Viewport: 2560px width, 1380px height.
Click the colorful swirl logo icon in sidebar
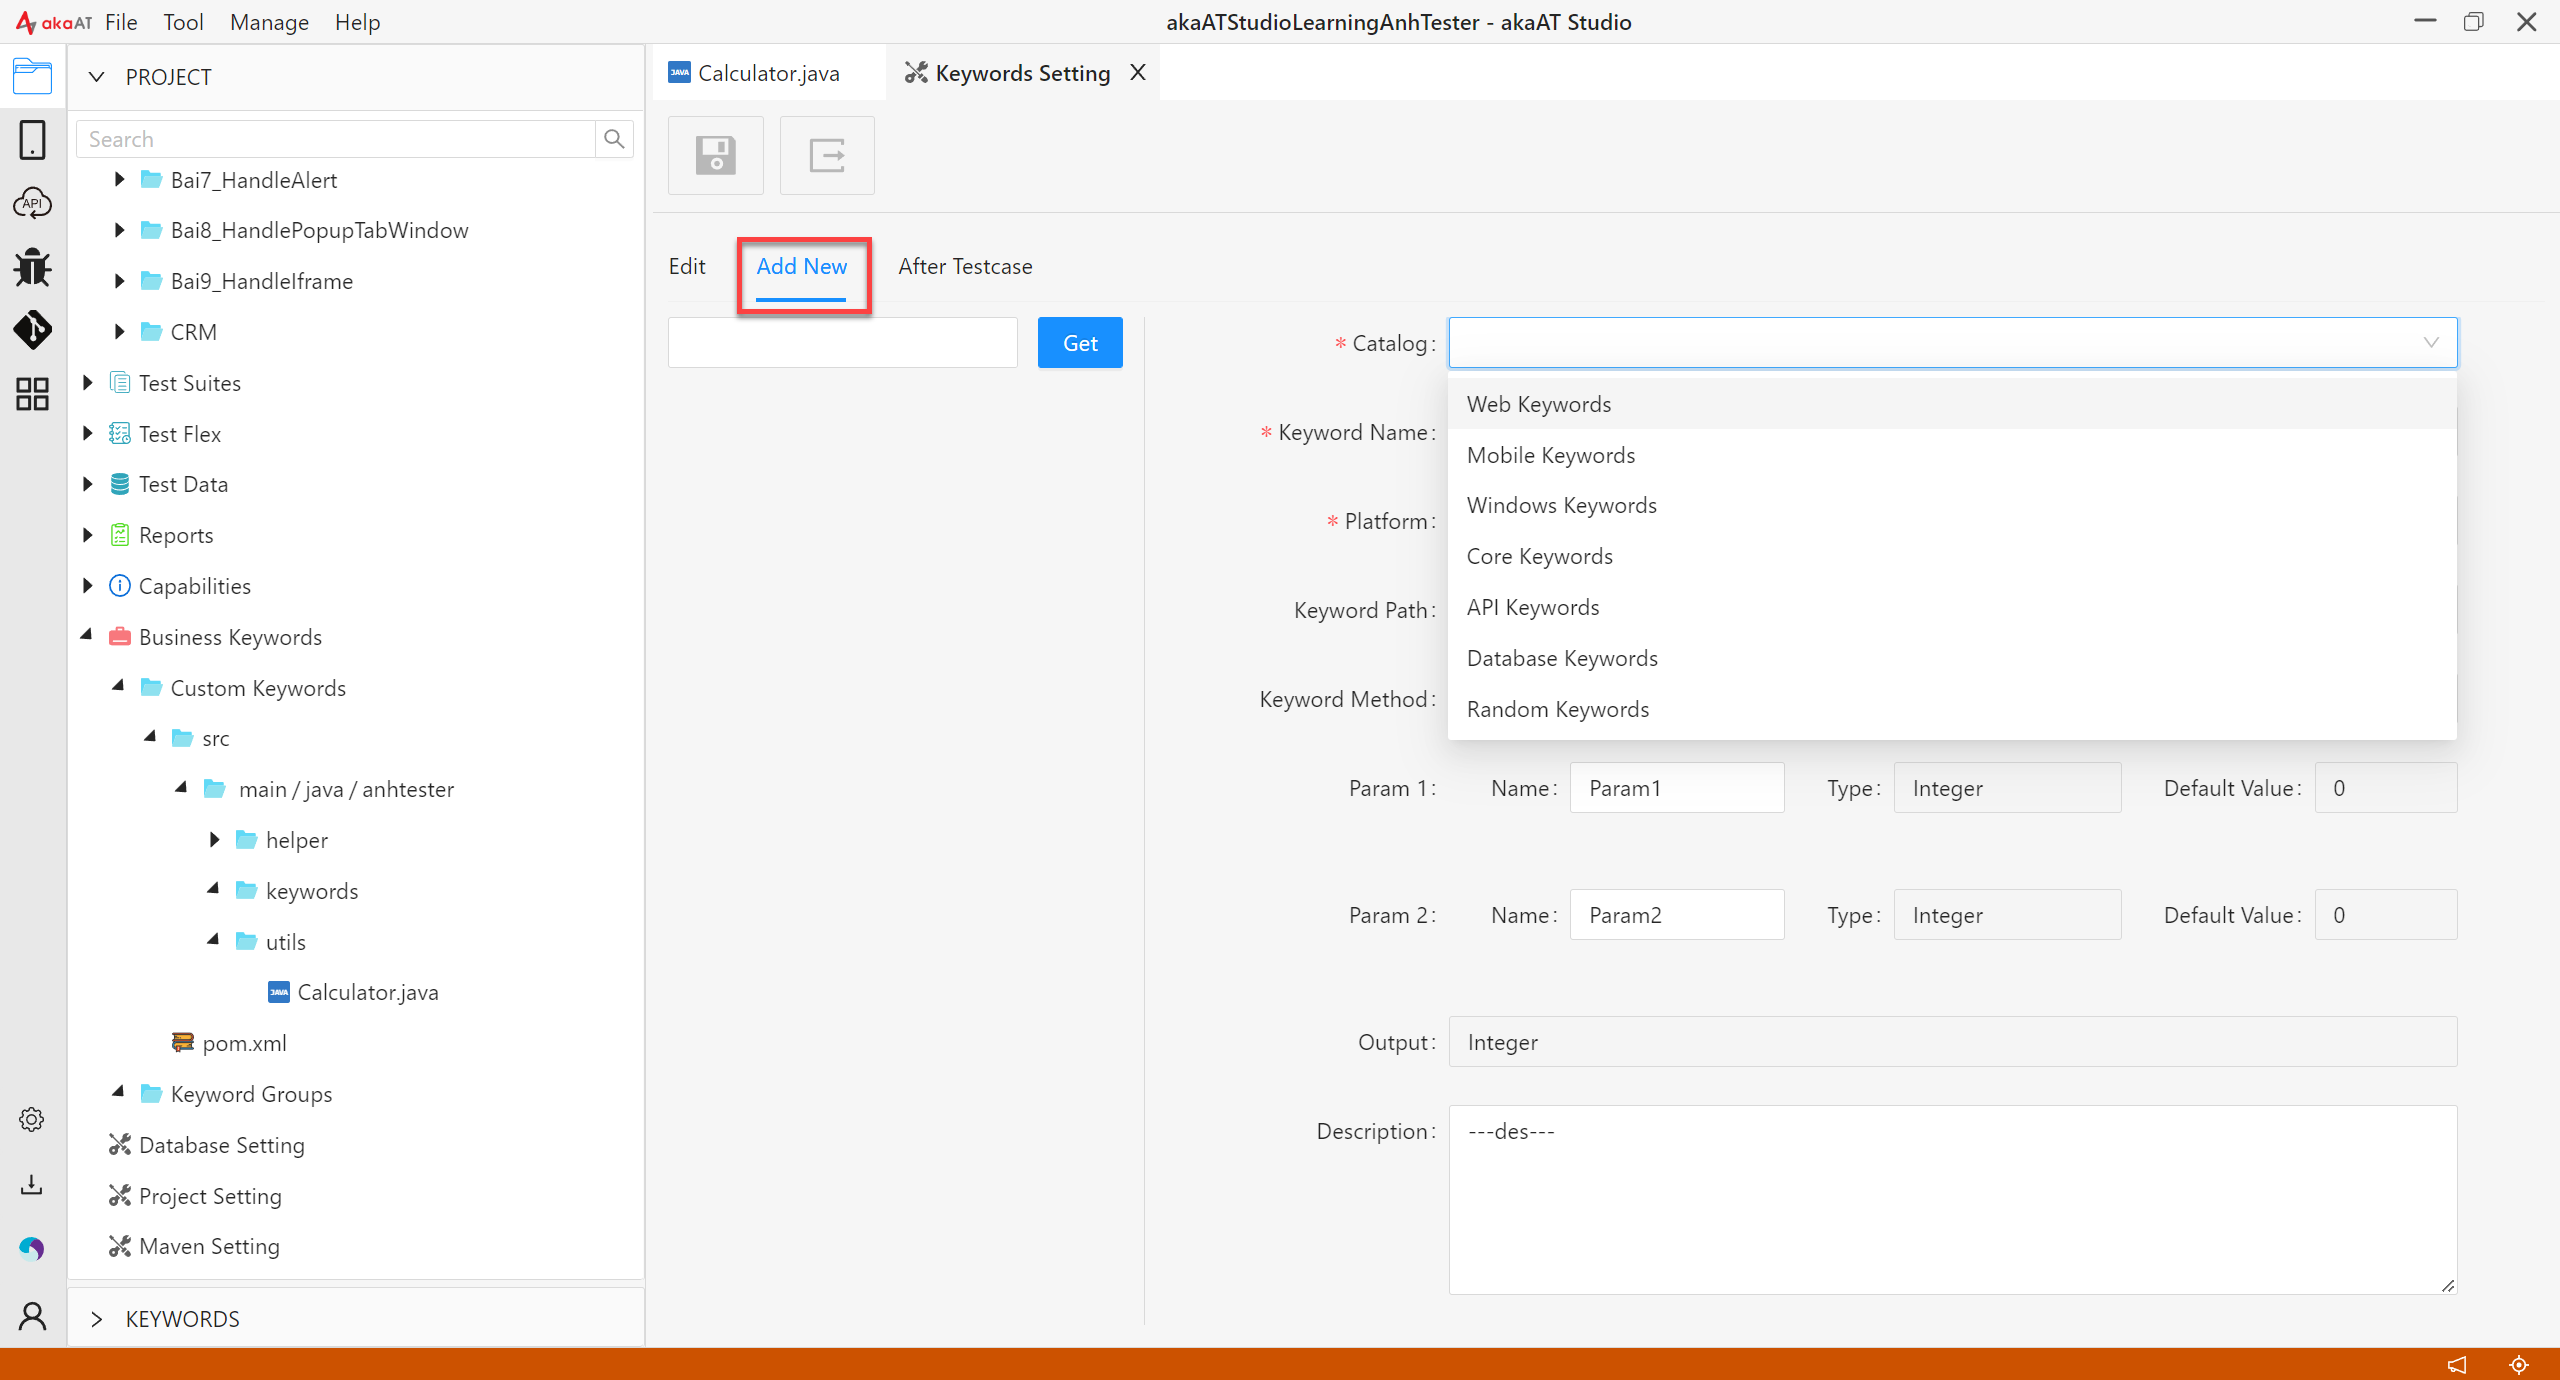point(32,1248)
